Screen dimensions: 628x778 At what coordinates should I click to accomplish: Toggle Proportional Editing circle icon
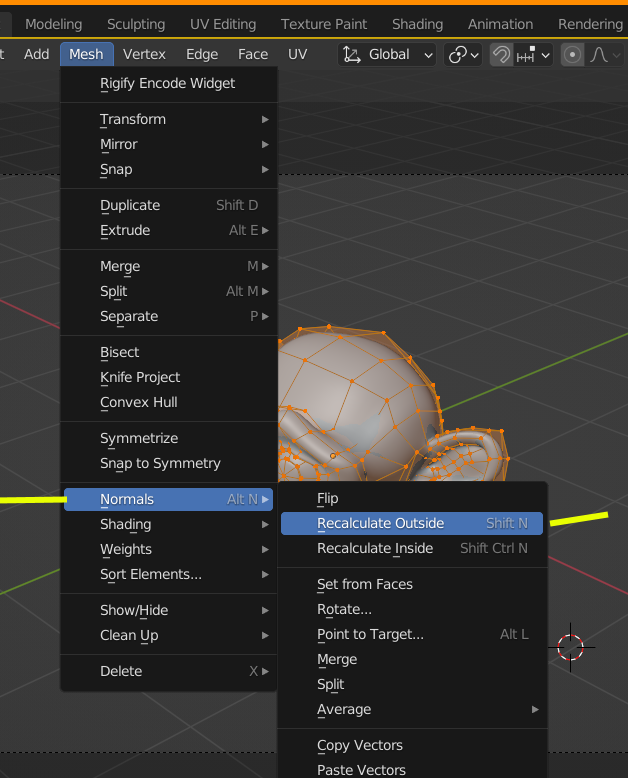pos(572,55)
